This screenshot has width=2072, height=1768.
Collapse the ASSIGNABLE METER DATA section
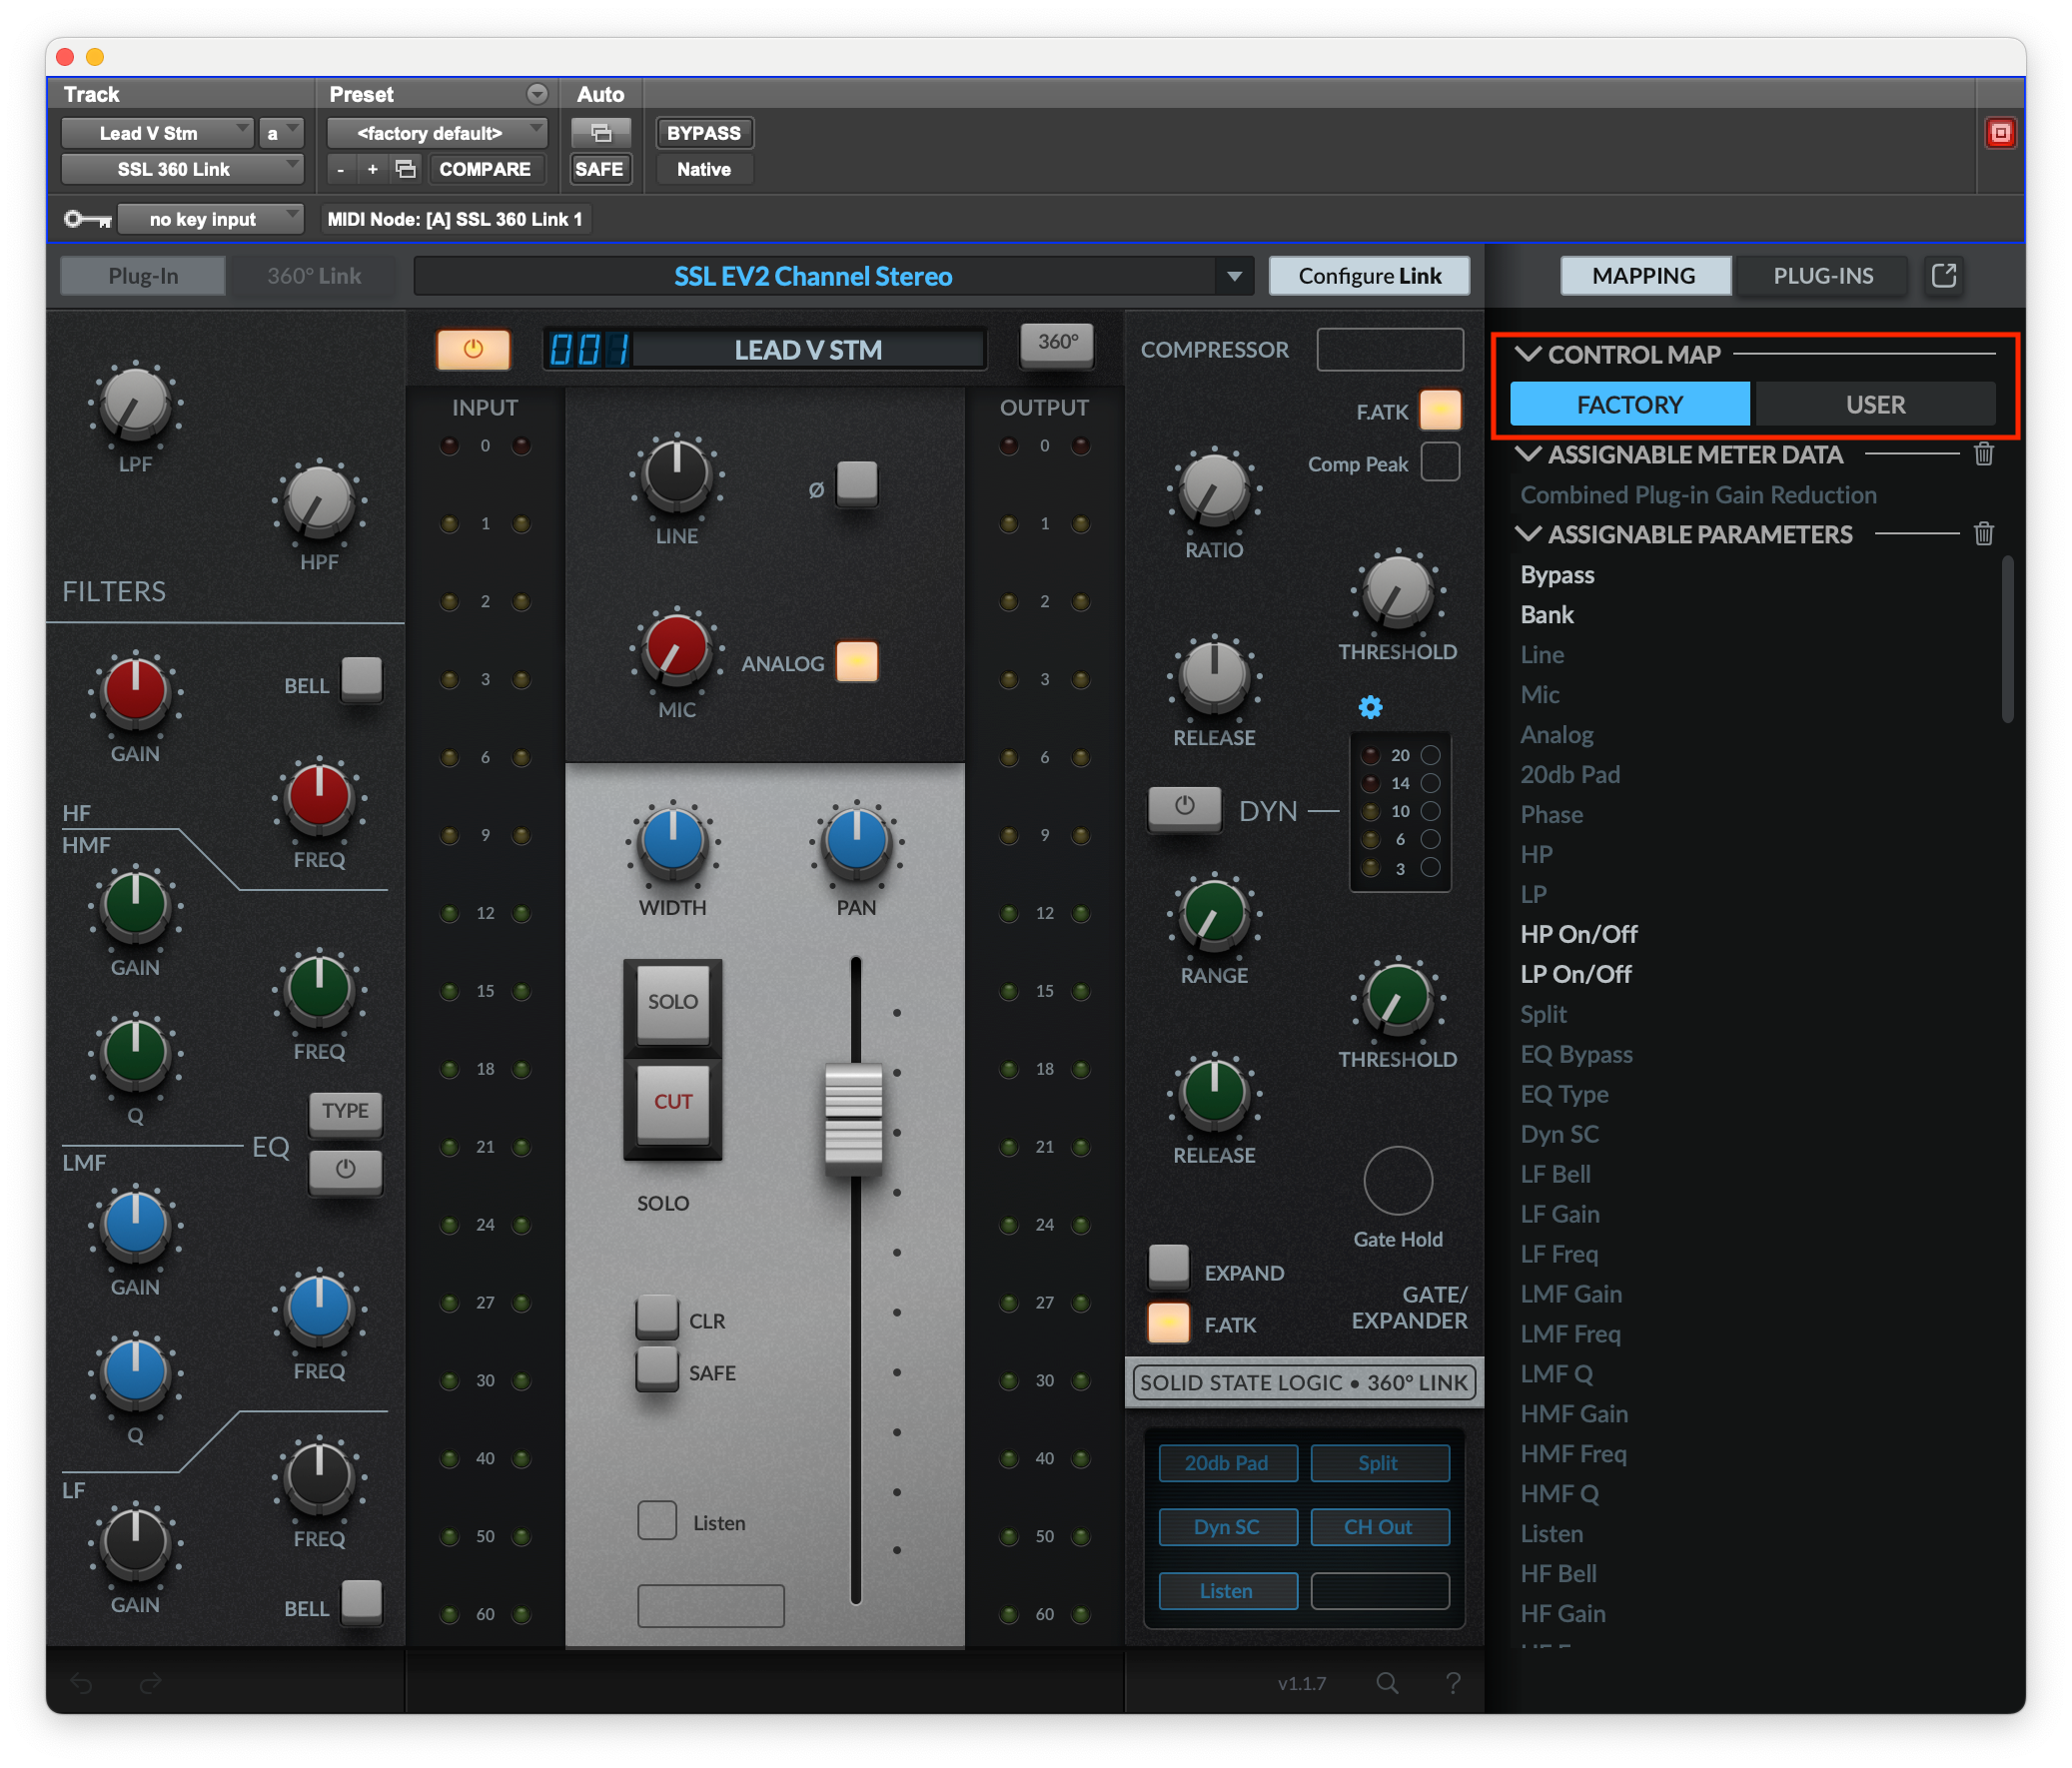click(1528, 455)
